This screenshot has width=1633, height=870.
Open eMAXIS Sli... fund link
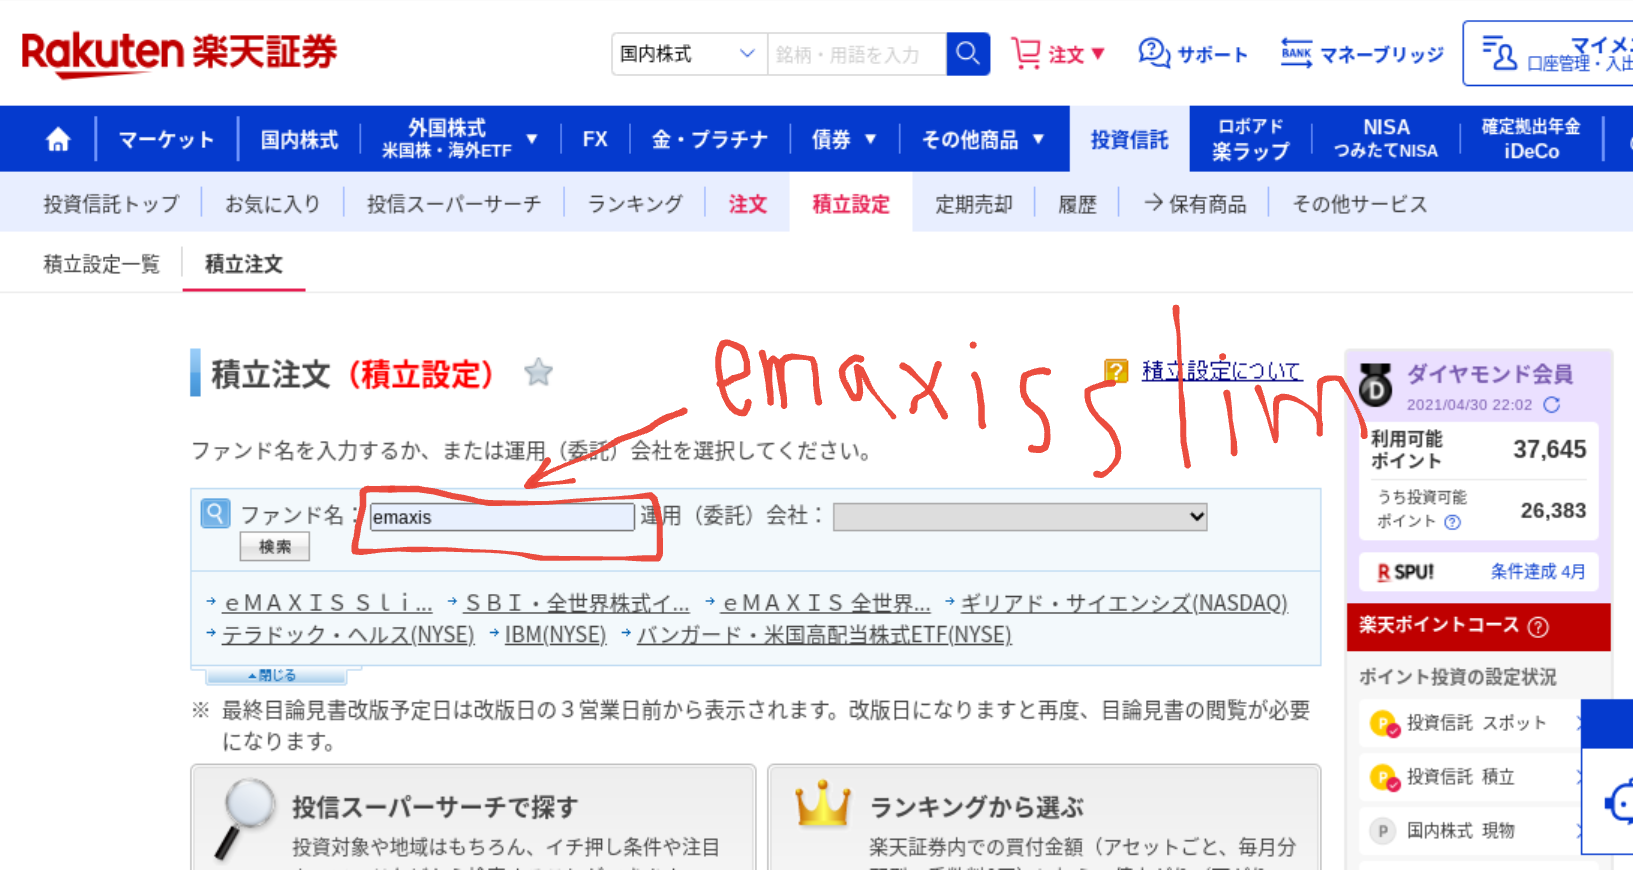[x=328, y=603]
